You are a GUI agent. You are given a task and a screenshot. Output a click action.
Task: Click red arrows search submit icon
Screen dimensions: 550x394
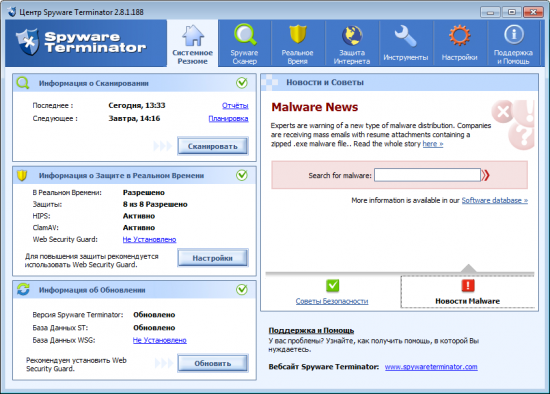click(486, 175)
